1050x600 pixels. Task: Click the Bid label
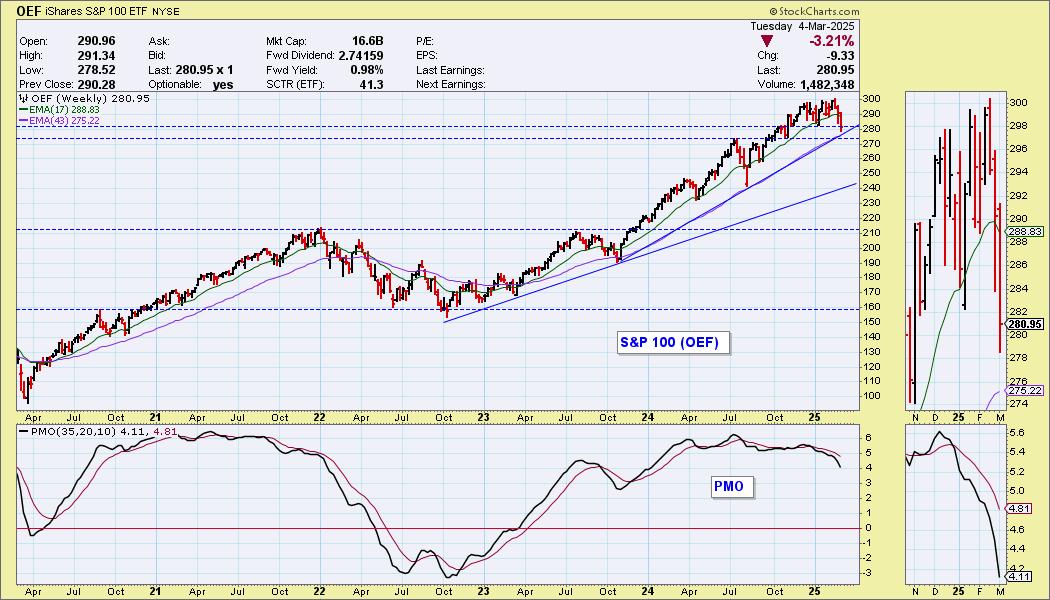157,56
